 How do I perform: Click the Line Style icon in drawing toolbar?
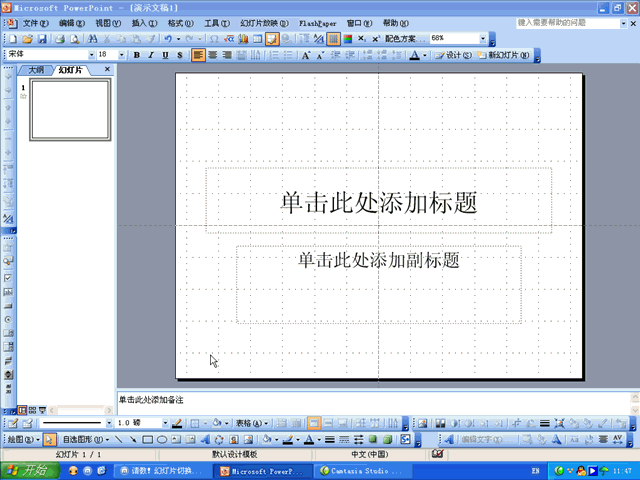(330, 440)
